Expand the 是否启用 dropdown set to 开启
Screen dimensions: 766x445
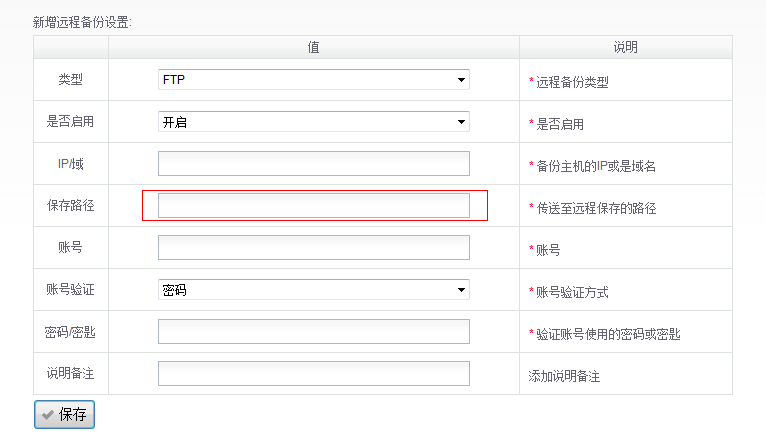[x=313, y=122]
